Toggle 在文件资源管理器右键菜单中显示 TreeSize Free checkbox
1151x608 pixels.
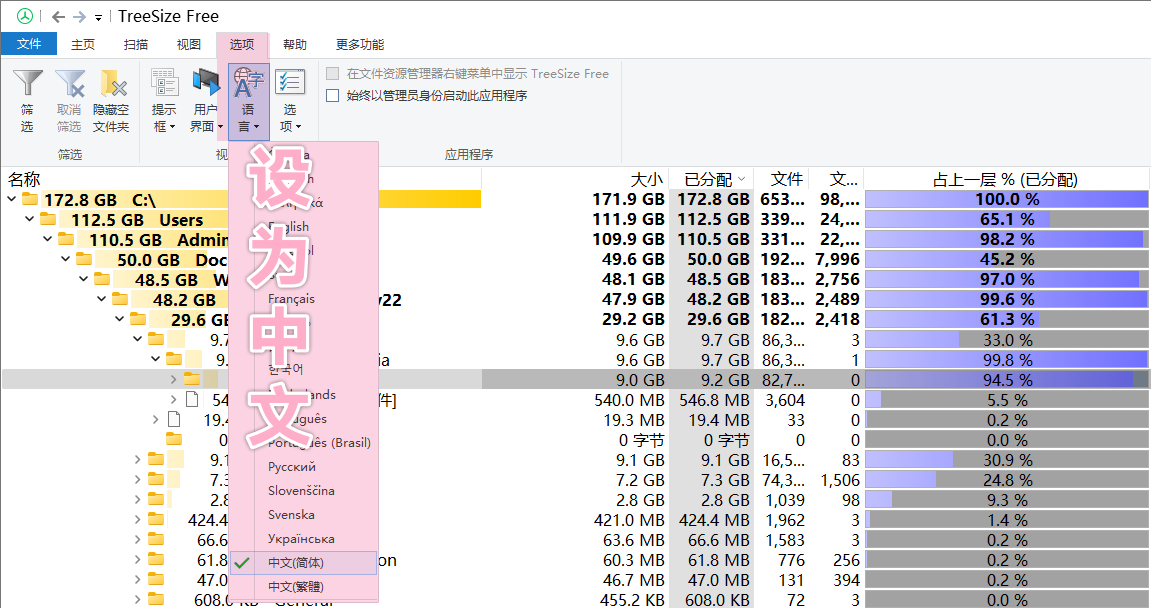pos(333,73)
